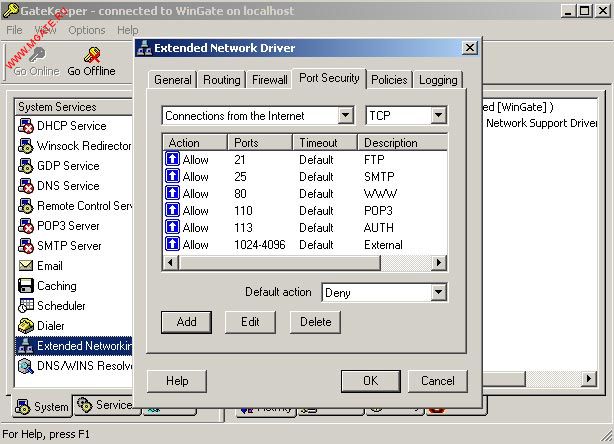Select the WWW port 80 row
This screenshot has width=614, height=444.
300,193
